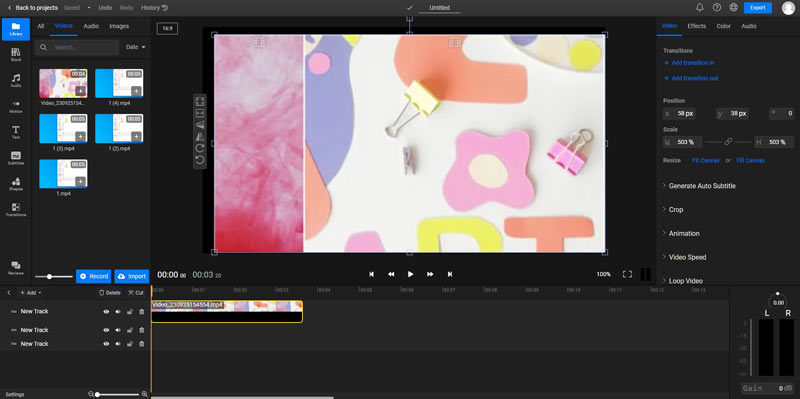
Task: Open the Library panel in the sidebar
Action: (16, 29)
